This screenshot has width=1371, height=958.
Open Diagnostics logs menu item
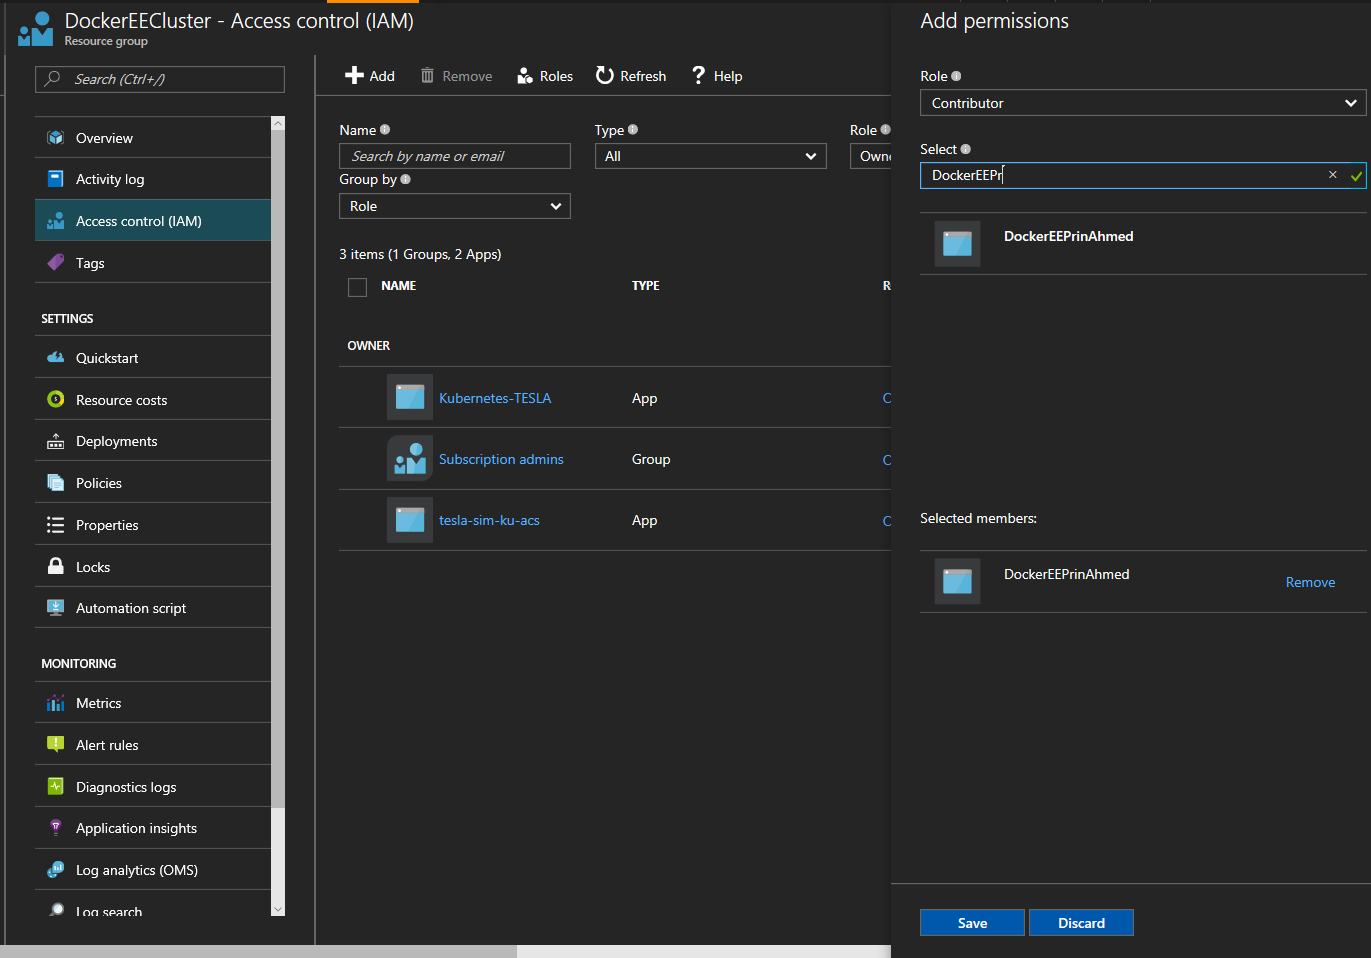click(153, 787)
